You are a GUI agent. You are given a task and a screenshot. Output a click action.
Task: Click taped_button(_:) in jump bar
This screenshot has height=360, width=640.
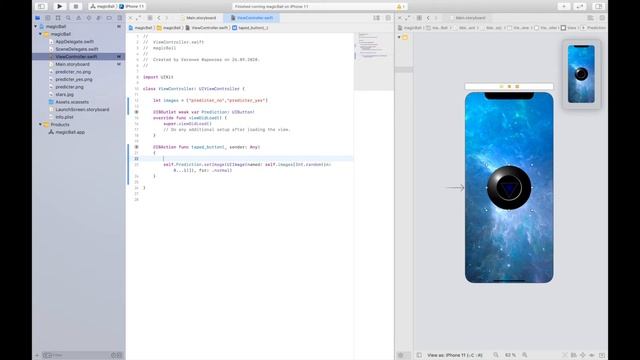coord(250,28)
